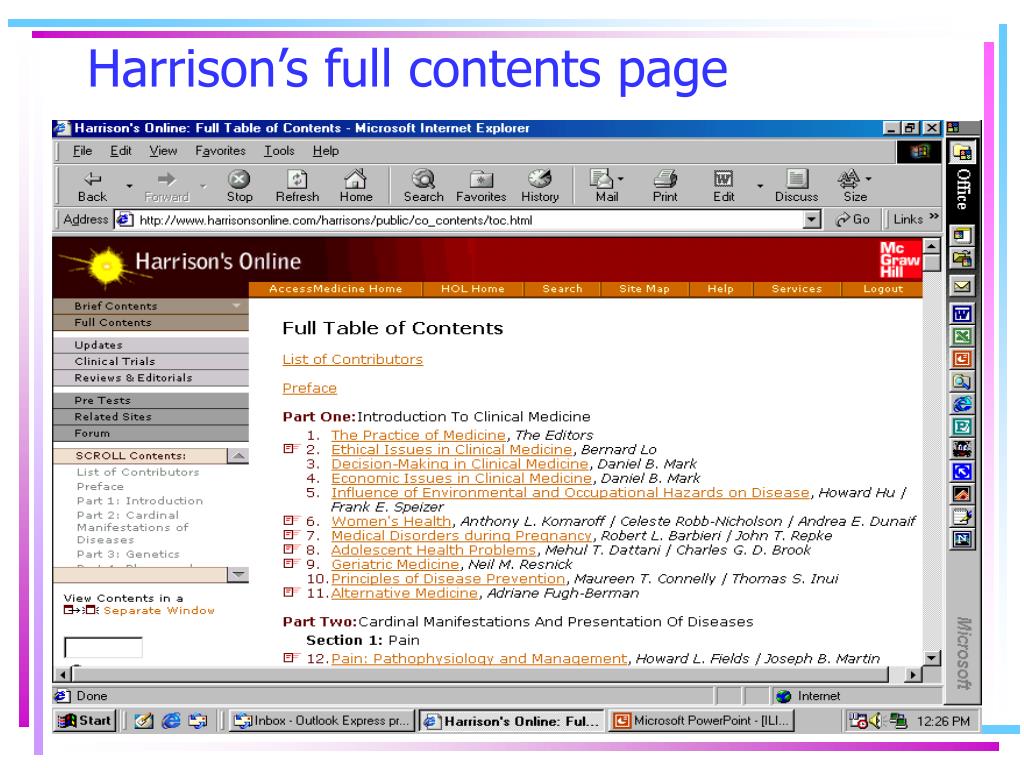This screenshot has height=768, width=1024.
Task: Click SCROLL Contents down arrow
Action: (x=238, y=574)
